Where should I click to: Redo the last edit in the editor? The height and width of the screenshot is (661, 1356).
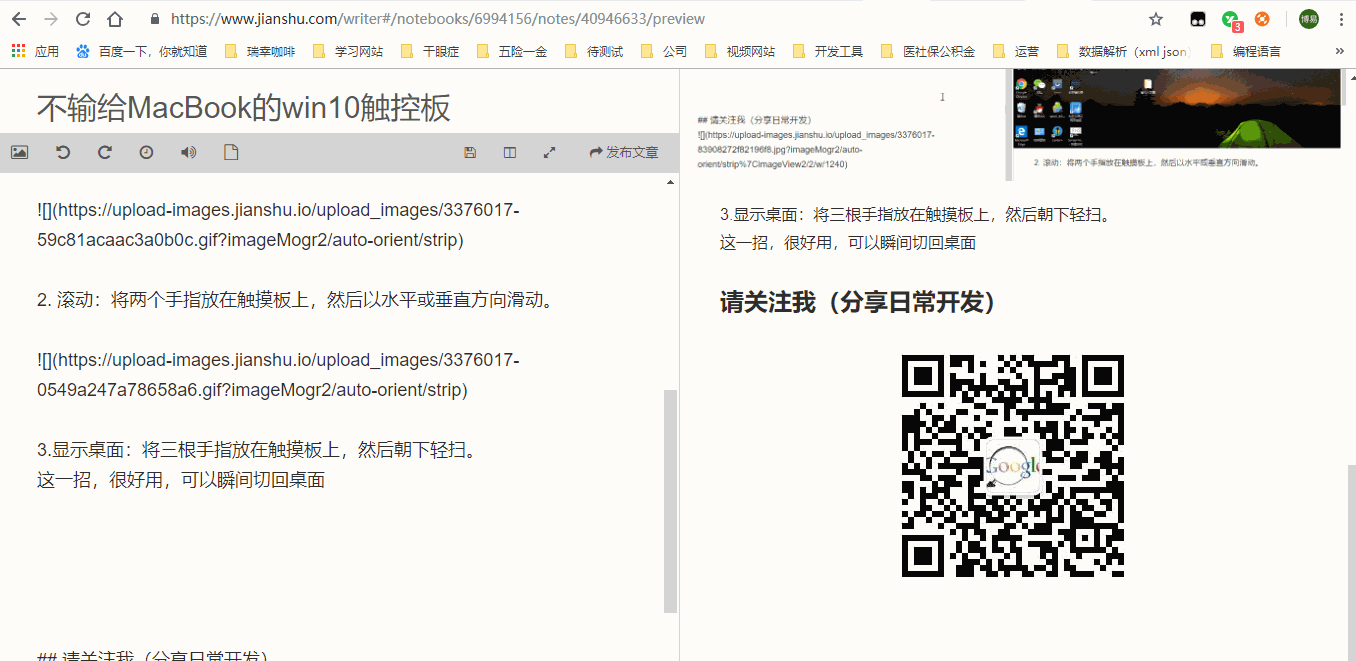(104, 152)
